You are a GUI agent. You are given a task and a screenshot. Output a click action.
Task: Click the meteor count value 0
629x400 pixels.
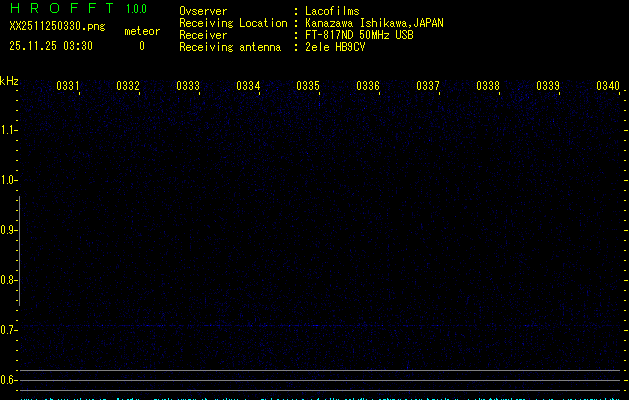(x=142, y=46)
